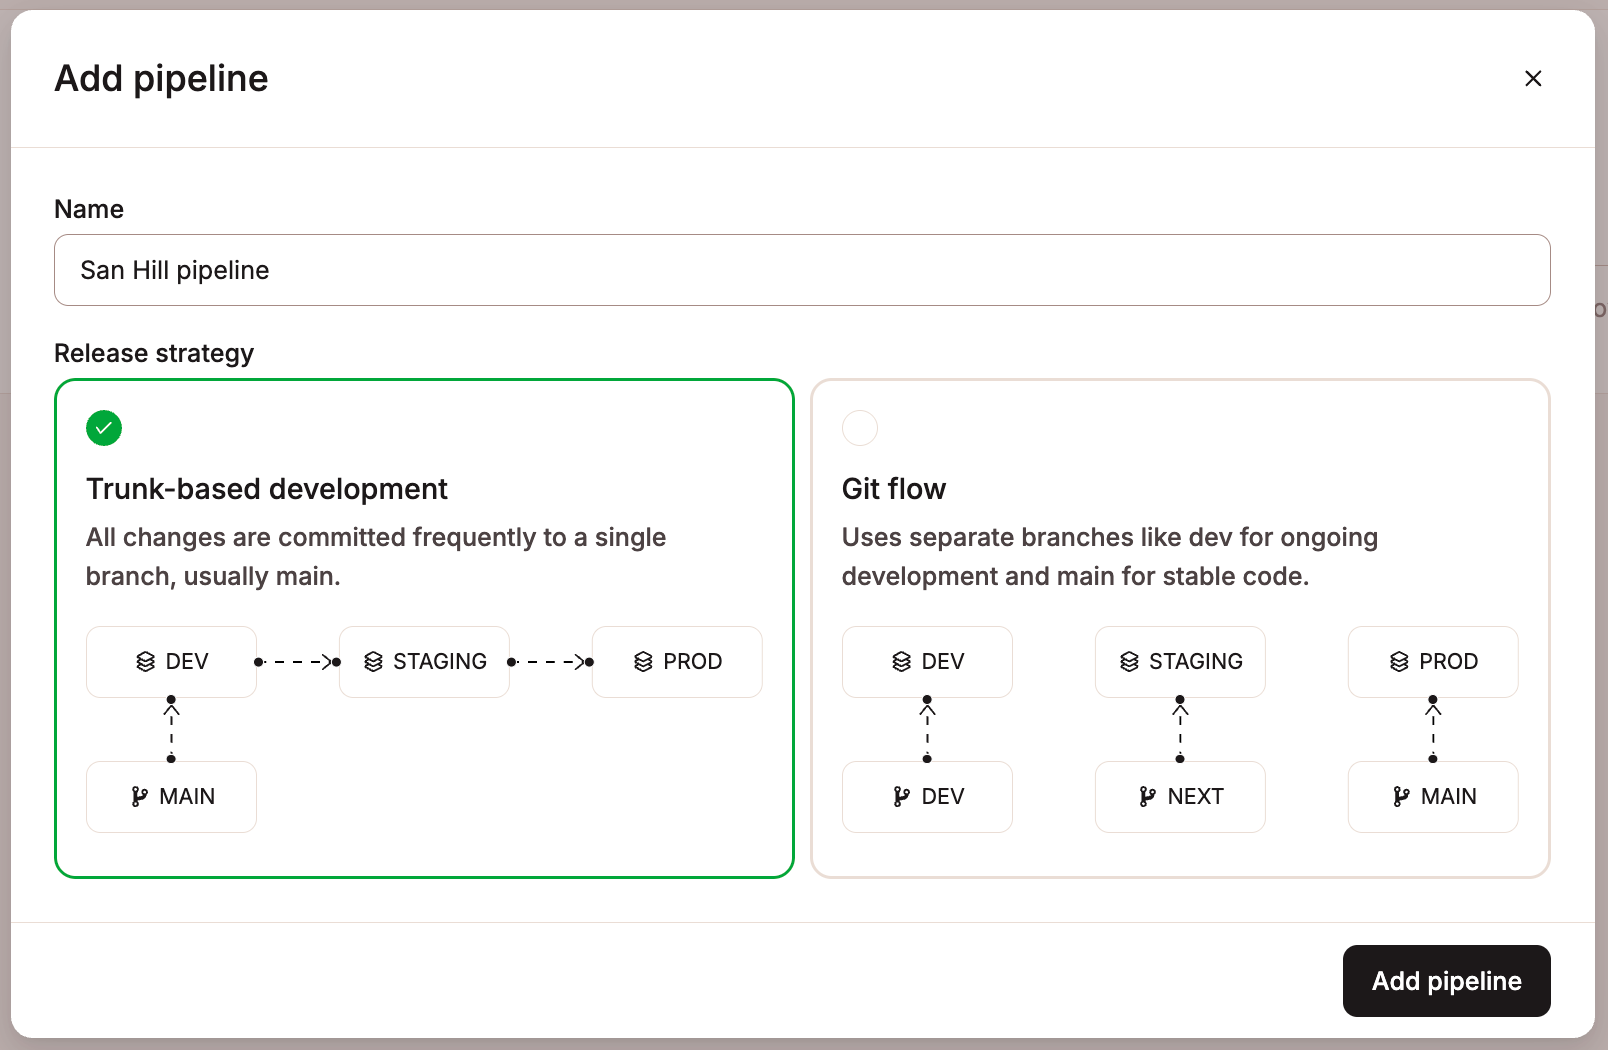This screenshot has height=1050, width=1608.
Task: Click the layers icon on Git flow's STAGING node
Action: pyautogui.click(x=1131, y=661)
